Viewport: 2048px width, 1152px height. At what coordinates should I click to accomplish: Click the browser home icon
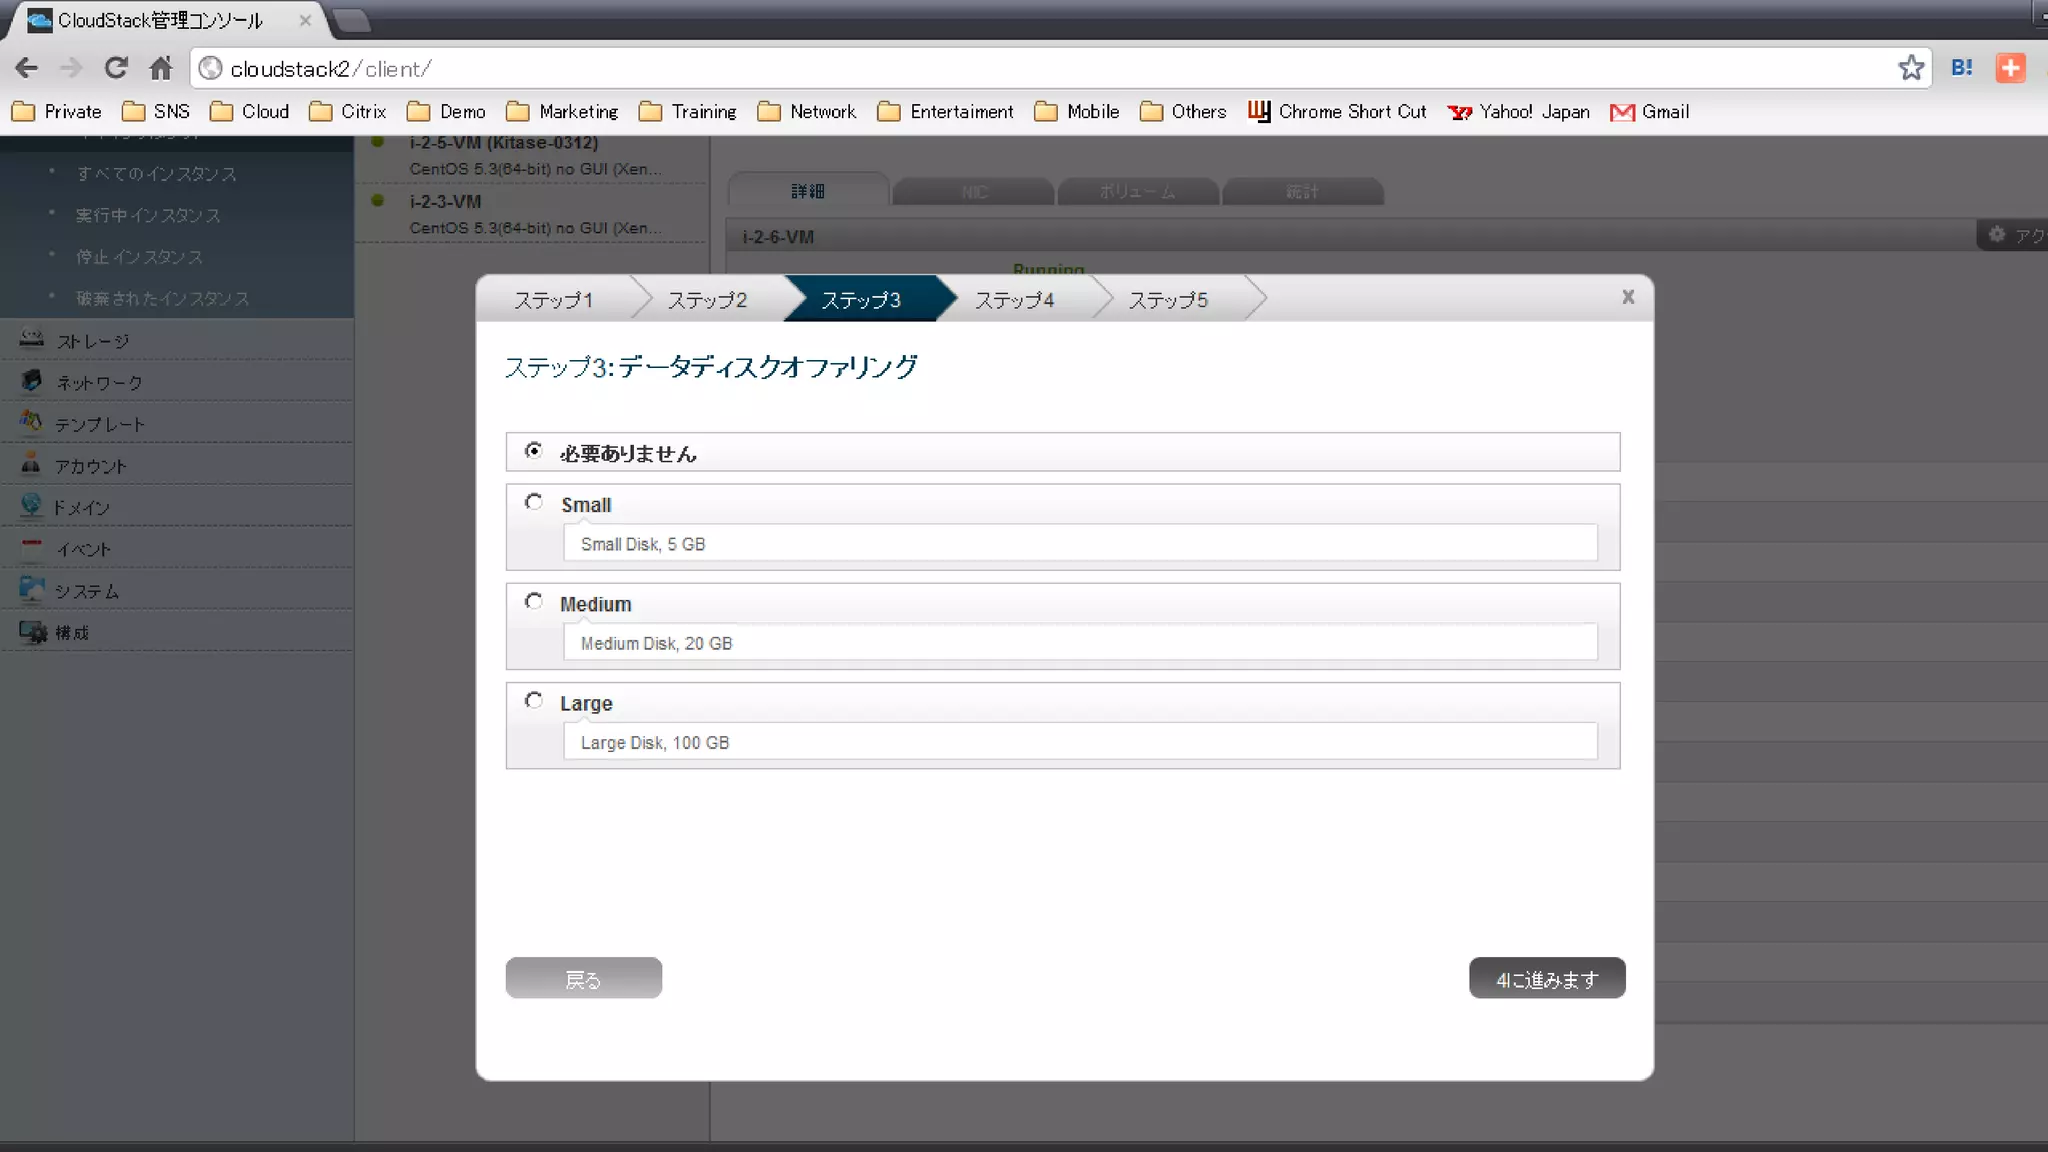tap(161, 68)
